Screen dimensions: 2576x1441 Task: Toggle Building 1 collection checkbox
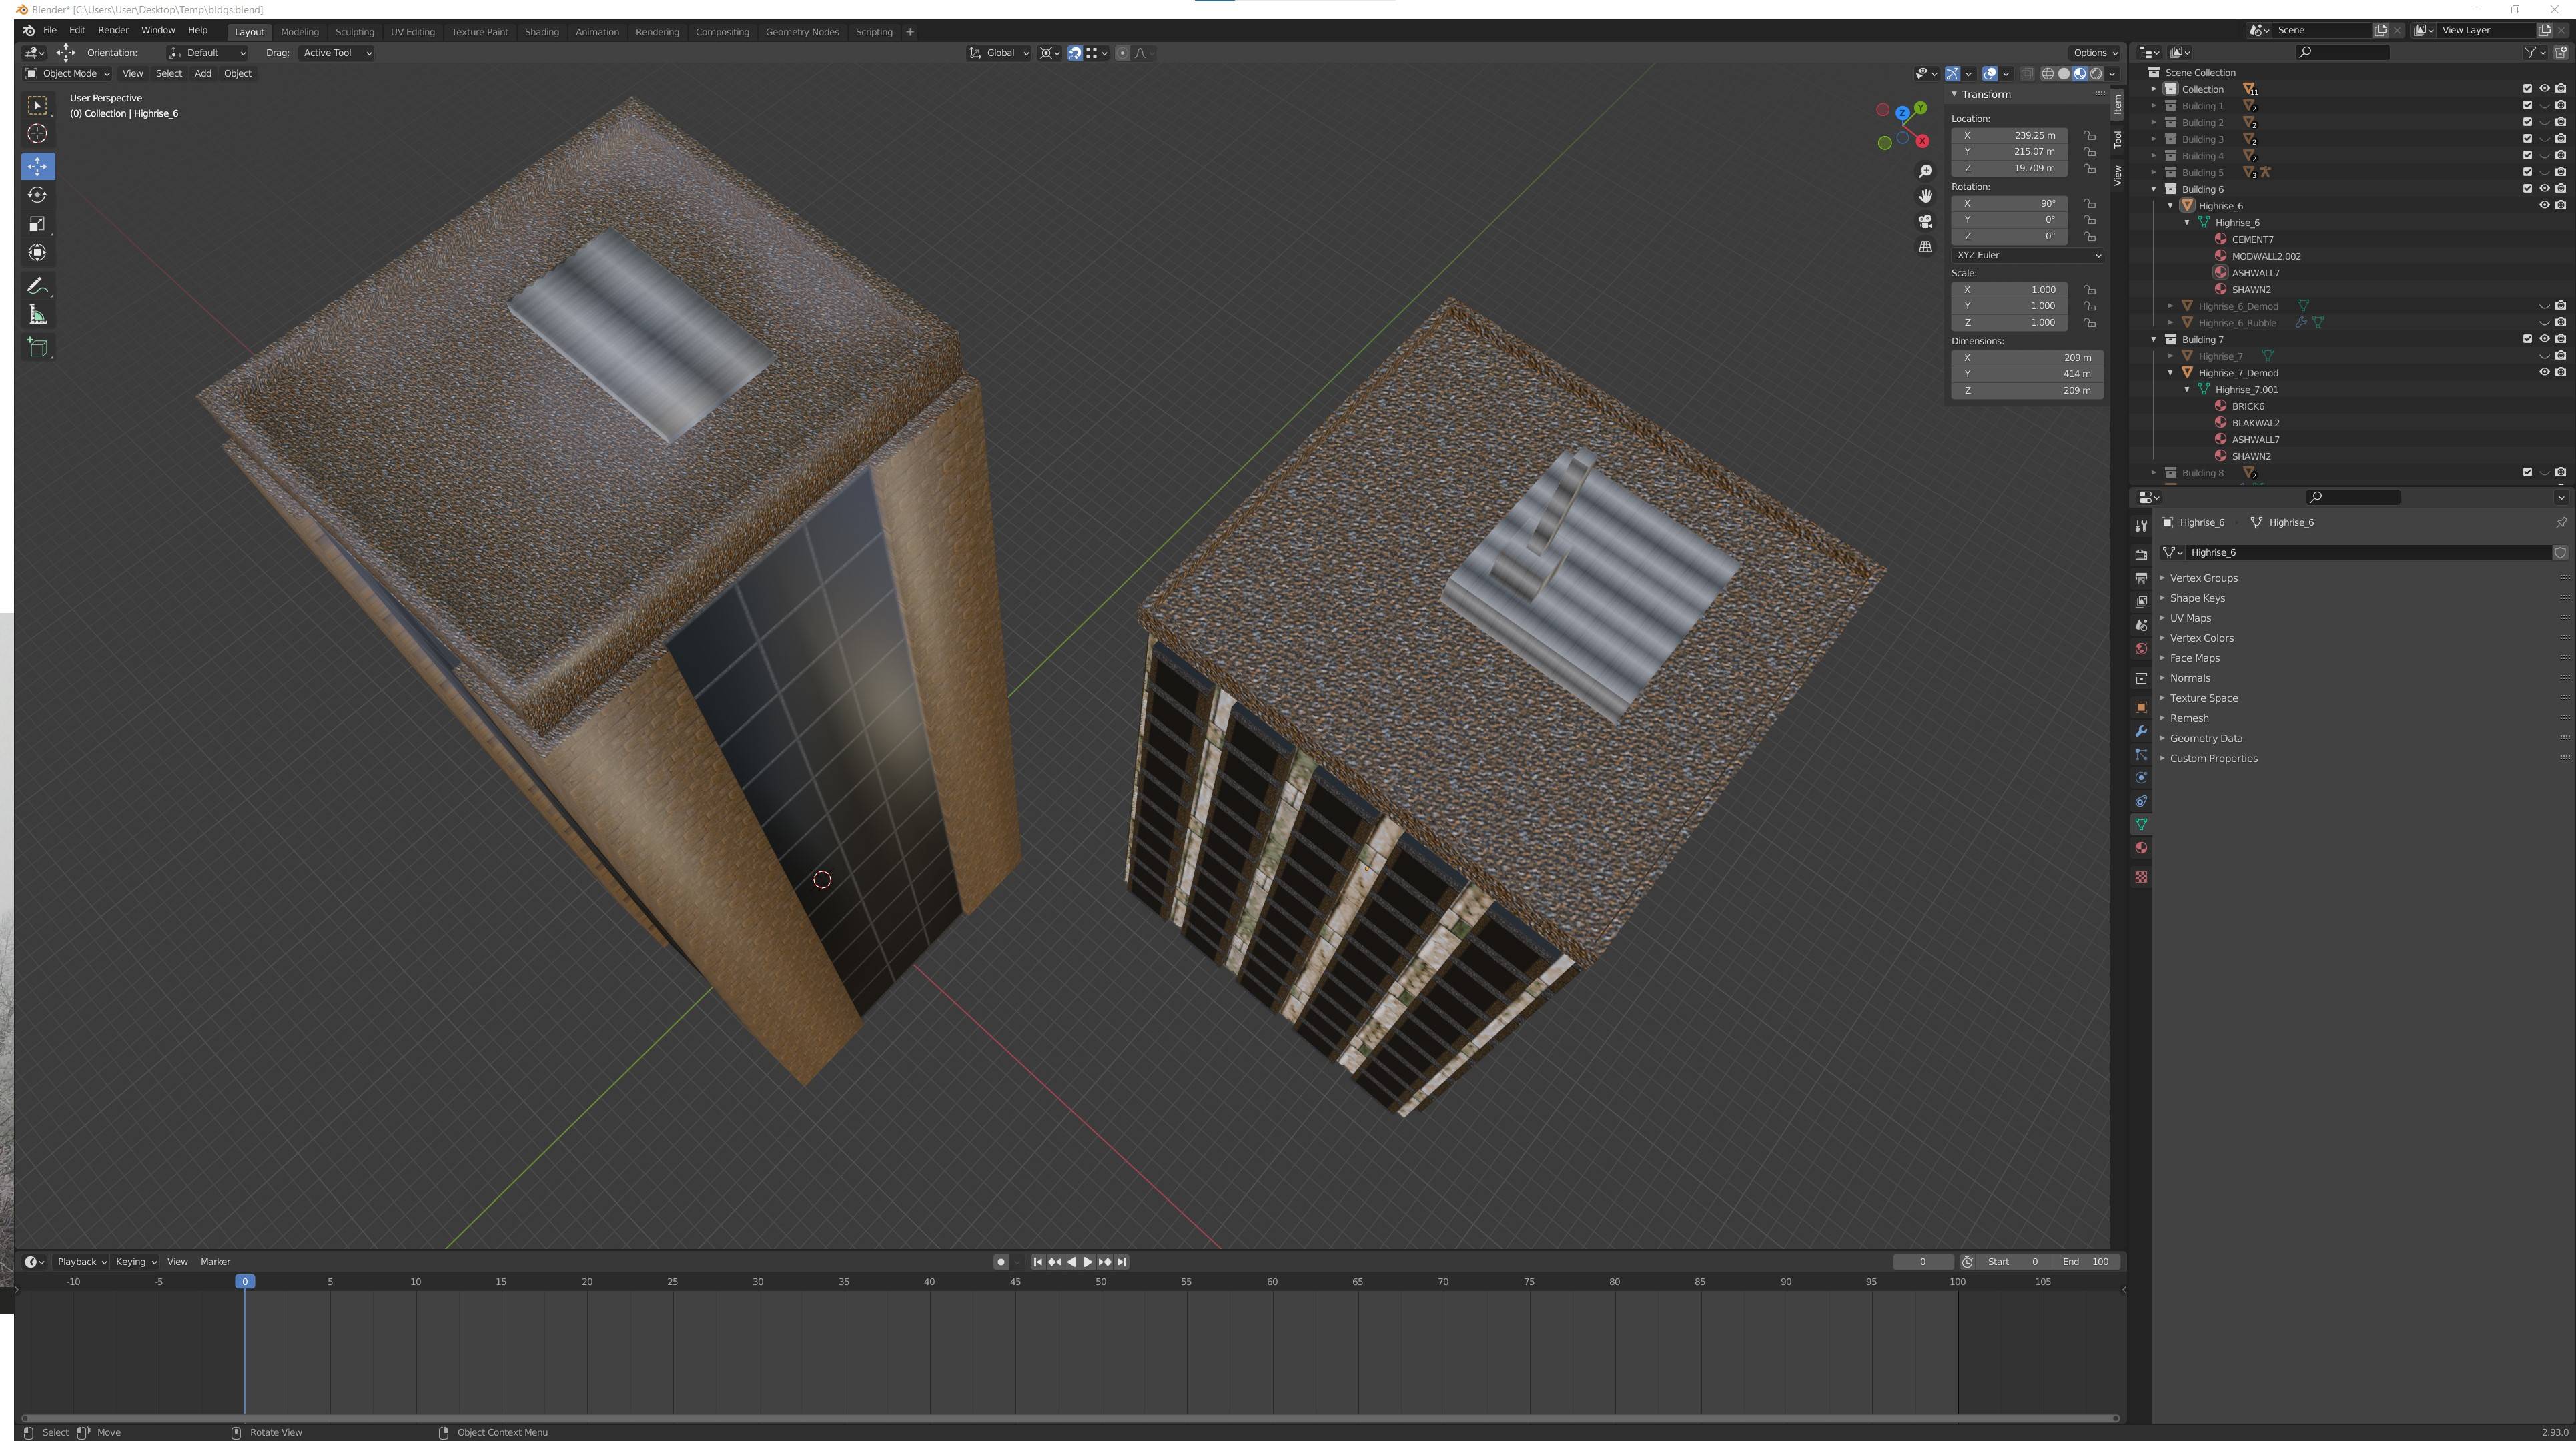click(2527, 106)
